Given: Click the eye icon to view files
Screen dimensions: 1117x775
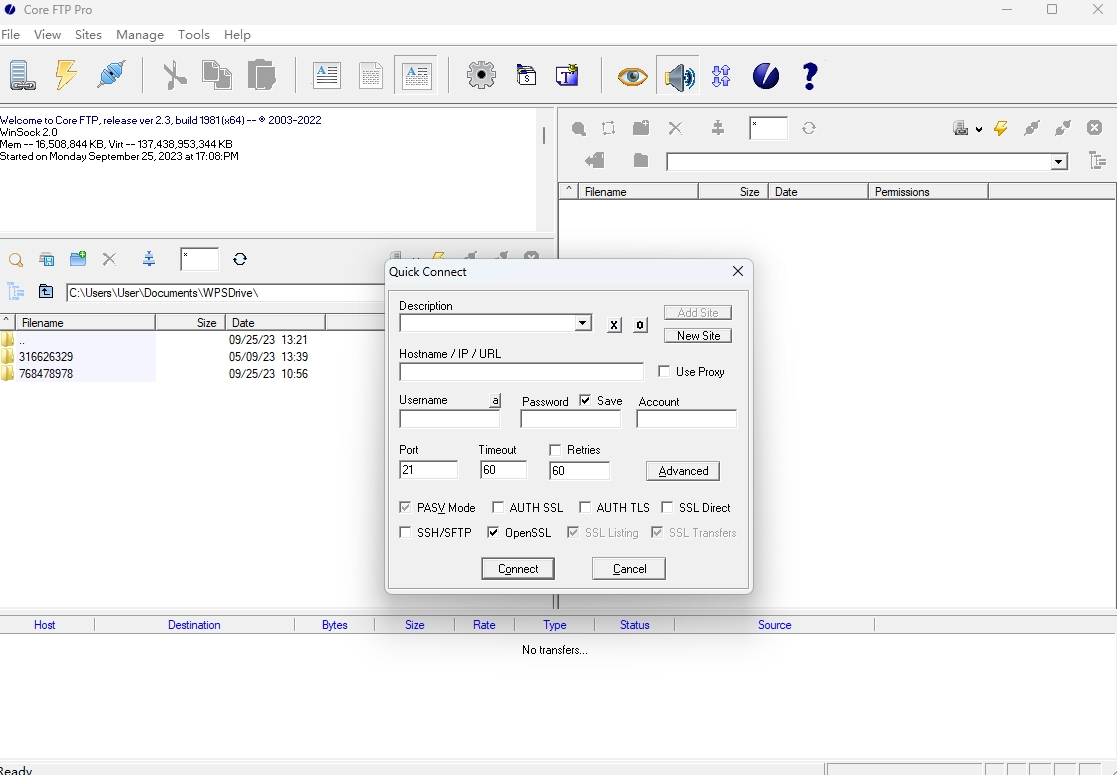Looking at the screenshot, I should [631, 76].
